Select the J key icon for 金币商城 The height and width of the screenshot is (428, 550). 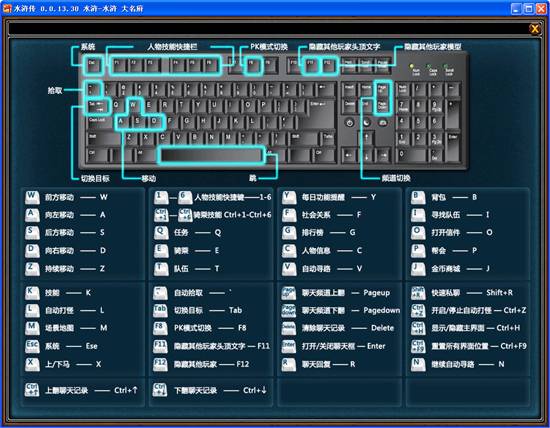click(x=418, y=269)
